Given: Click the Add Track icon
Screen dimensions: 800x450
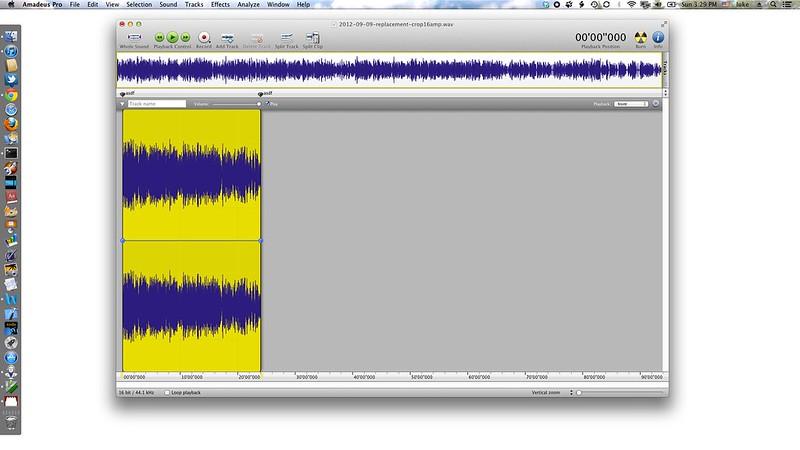Looking at the screenshot, I should 227,37.
